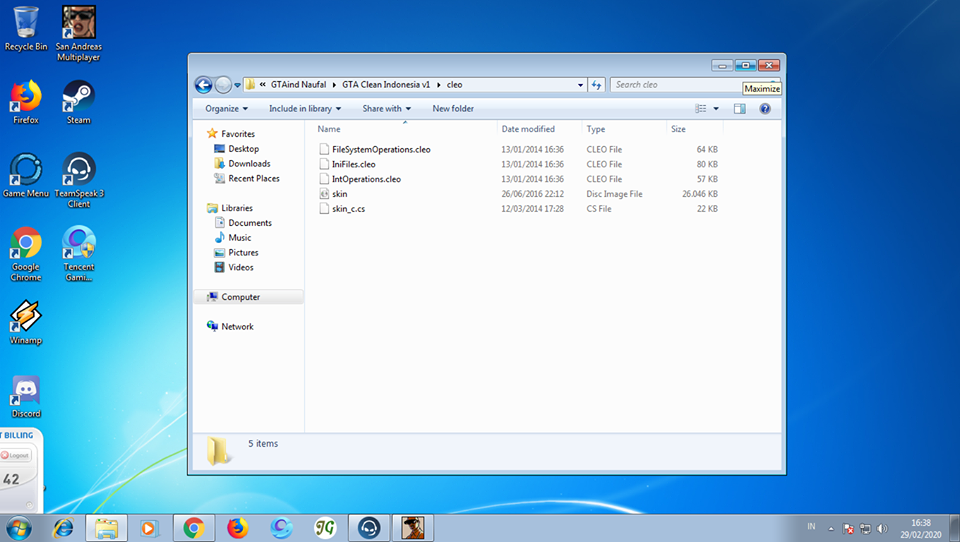Refresh the cleo folder view
This screenshot has height=542, width=960.
596,85
